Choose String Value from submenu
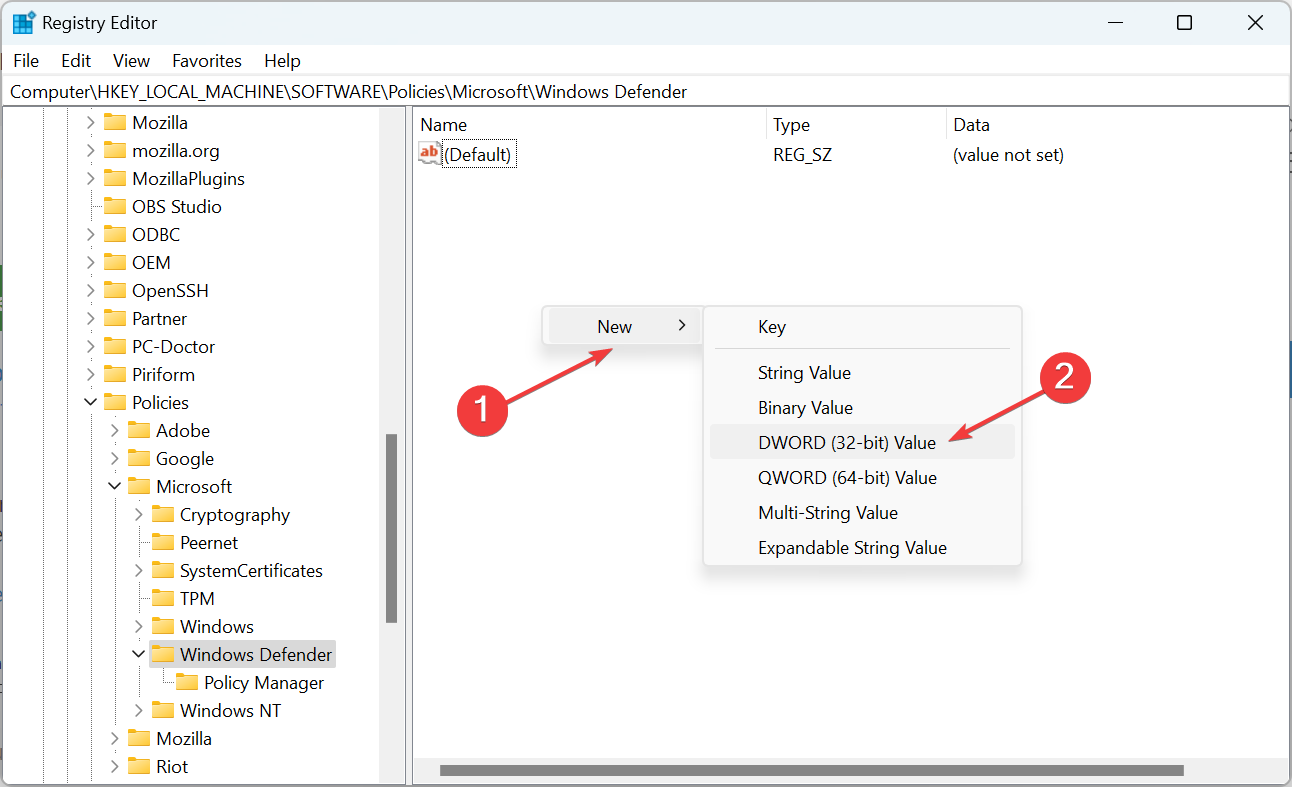 862,372
